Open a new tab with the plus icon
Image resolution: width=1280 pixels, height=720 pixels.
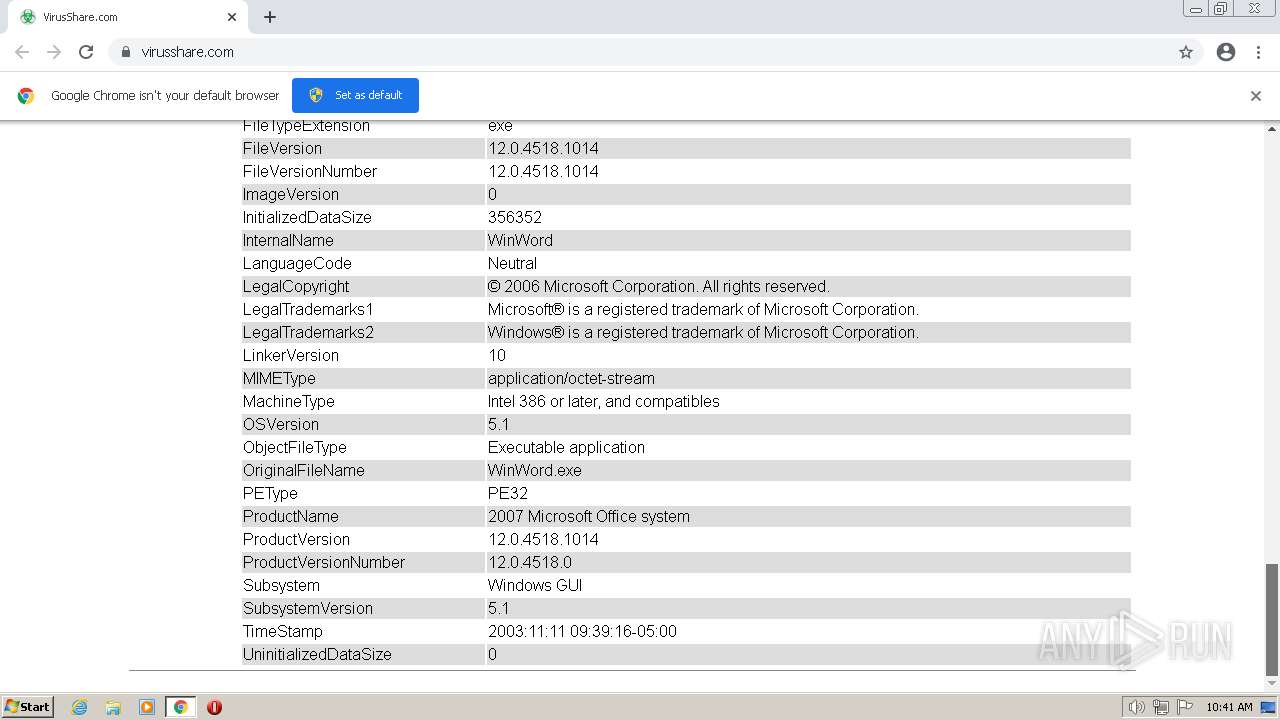(270, 17)
